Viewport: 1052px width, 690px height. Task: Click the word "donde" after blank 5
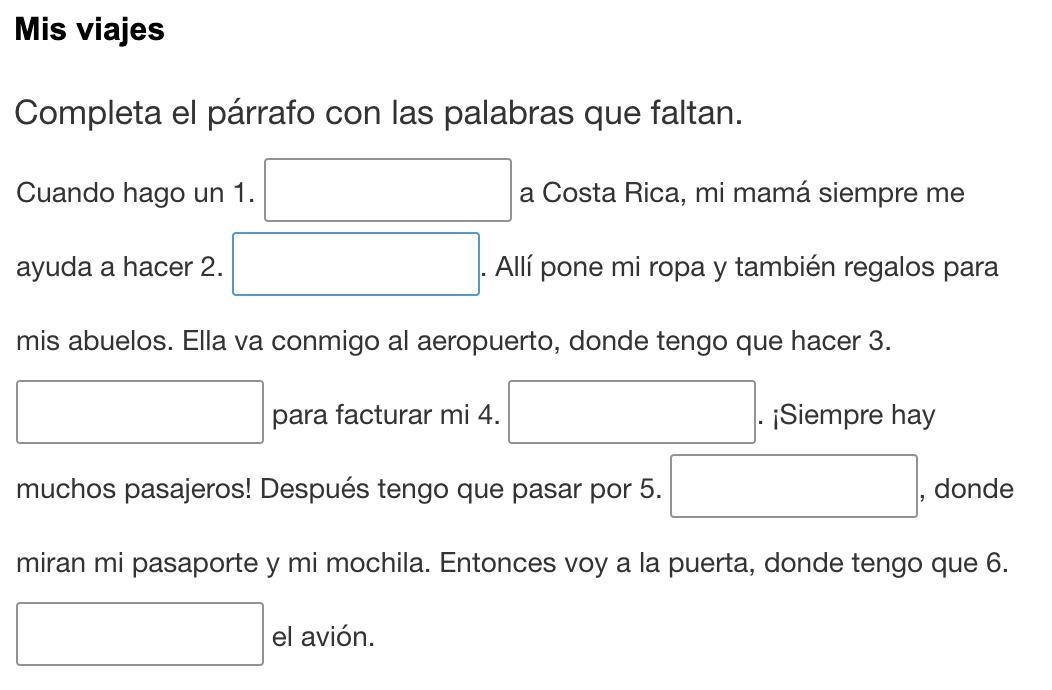coord(974,489)
